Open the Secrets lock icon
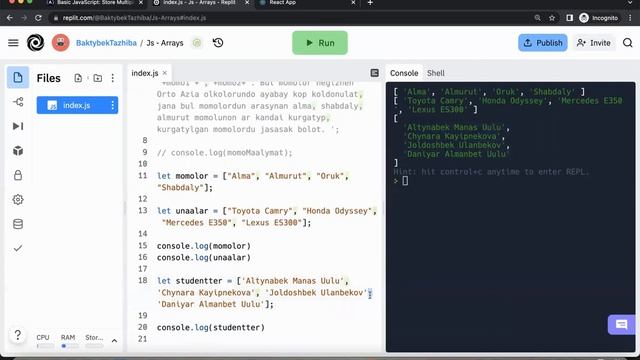640x360 pixels. 18,175
